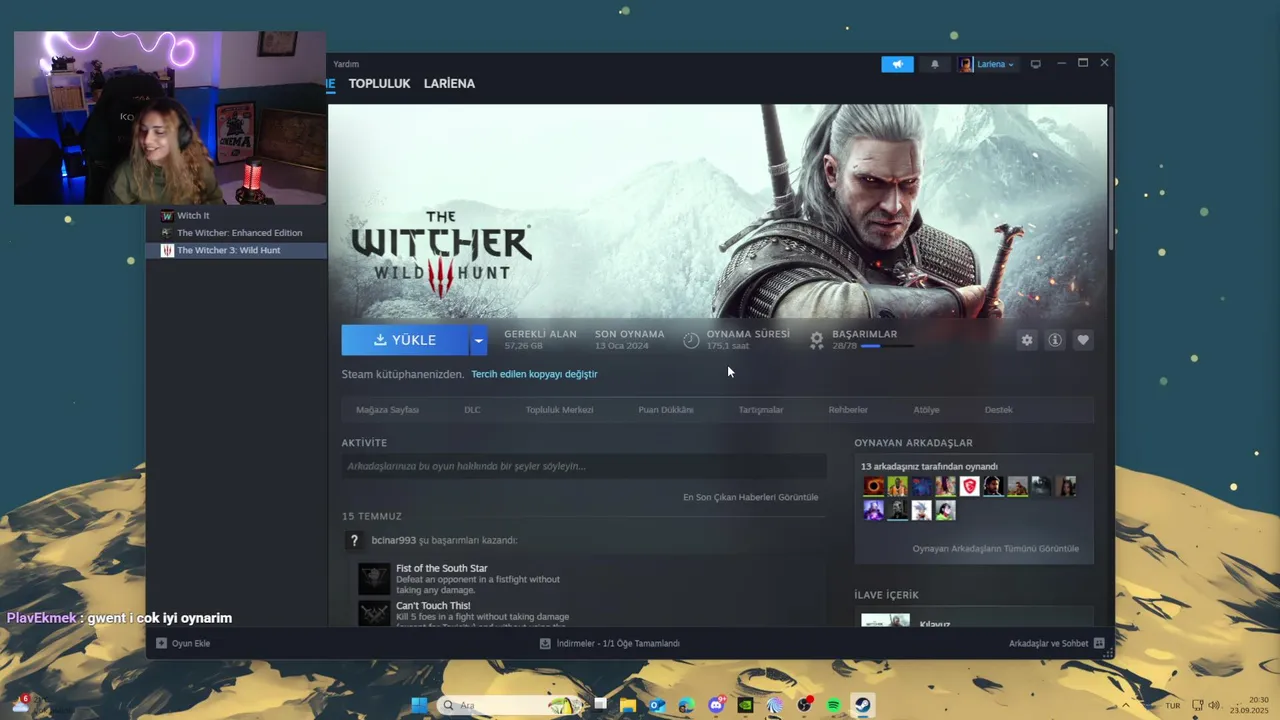Expand the Yükle install options arrow
This screenshot has height=720, width=1280.
[478, 340]
